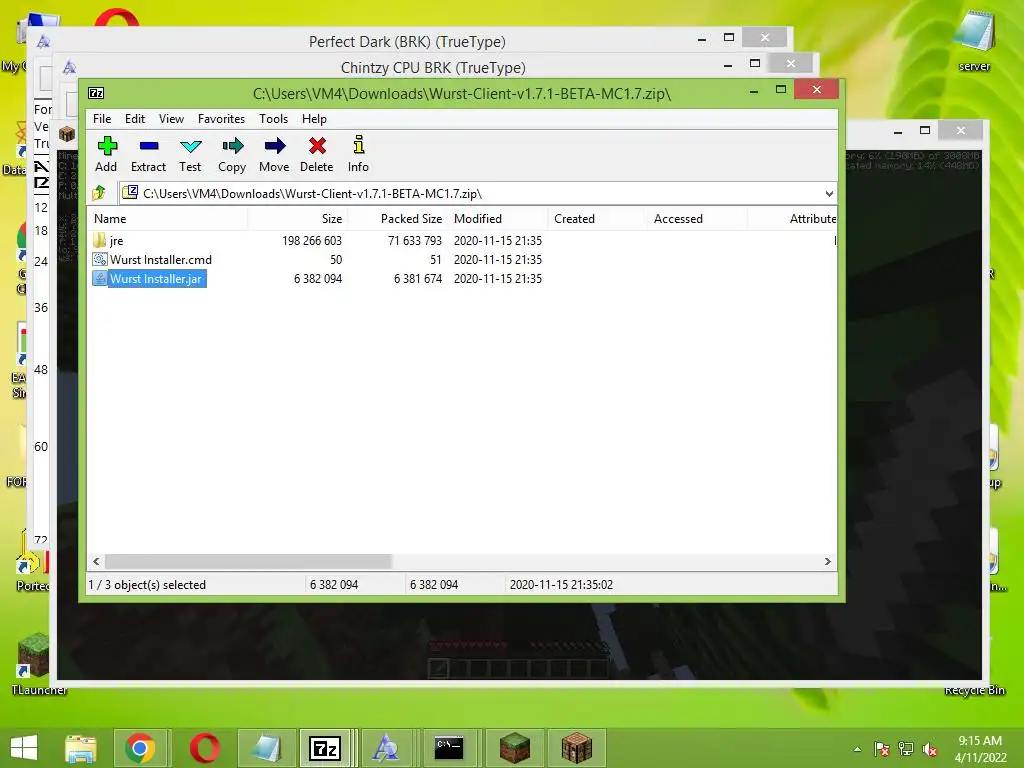The image size is (1024, 768).
Task: Switch to Minecraft grass block taskbar icon
Action: (x=514, y=748)
